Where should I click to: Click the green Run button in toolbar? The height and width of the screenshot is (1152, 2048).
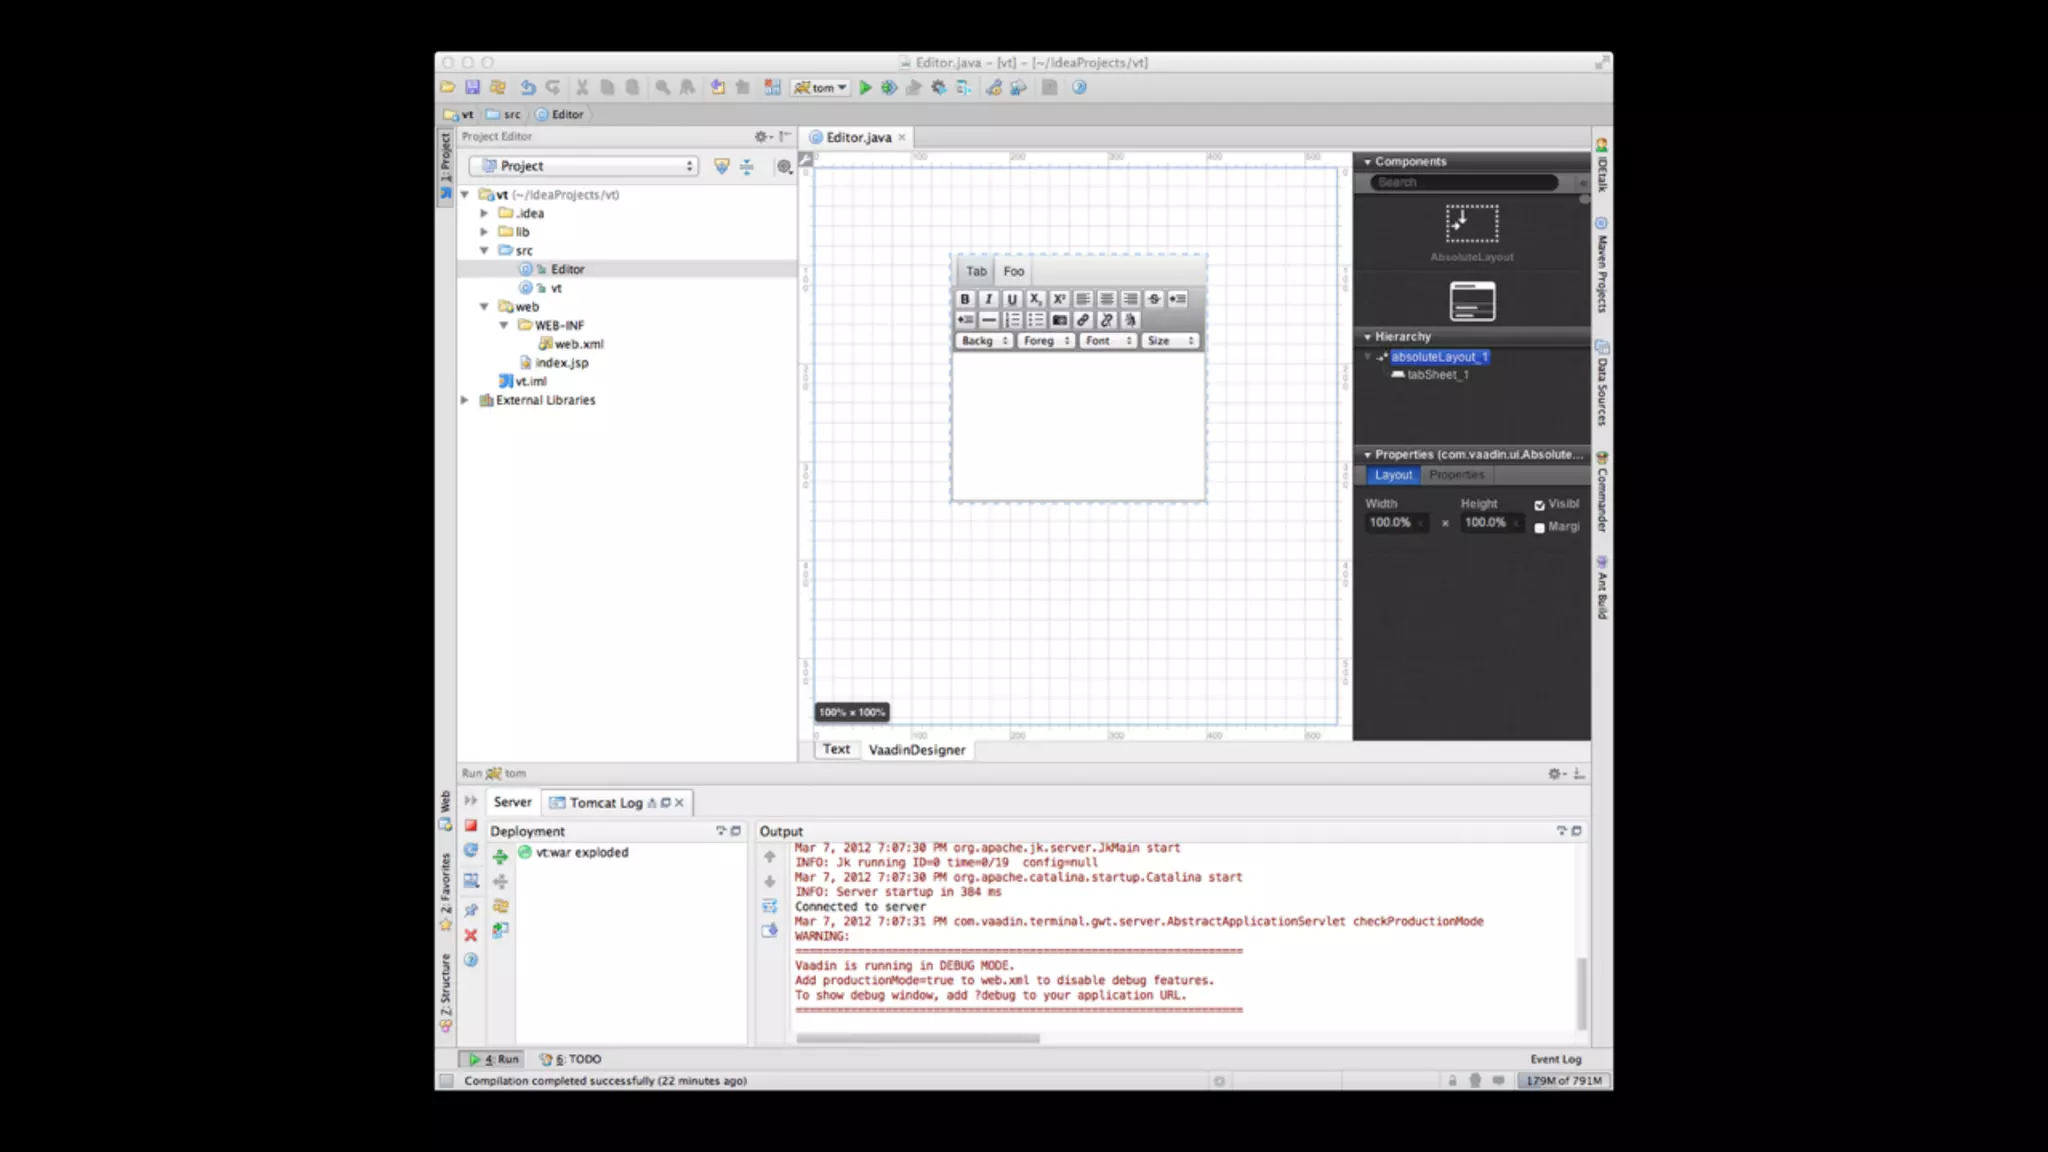pos(865,88)
